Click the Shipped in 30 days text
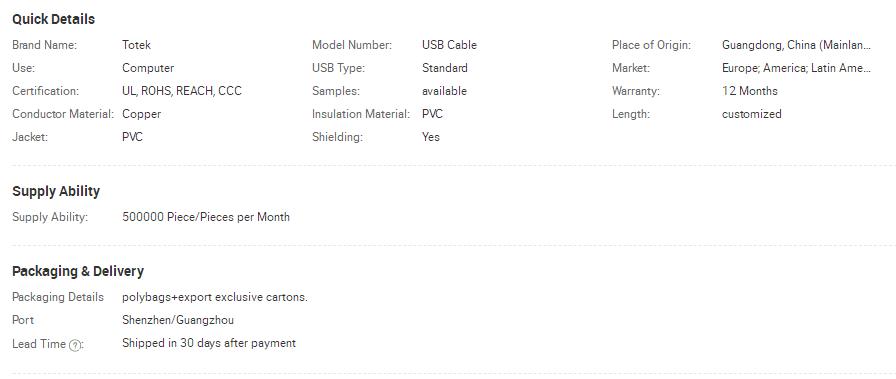 coord(209,343)
